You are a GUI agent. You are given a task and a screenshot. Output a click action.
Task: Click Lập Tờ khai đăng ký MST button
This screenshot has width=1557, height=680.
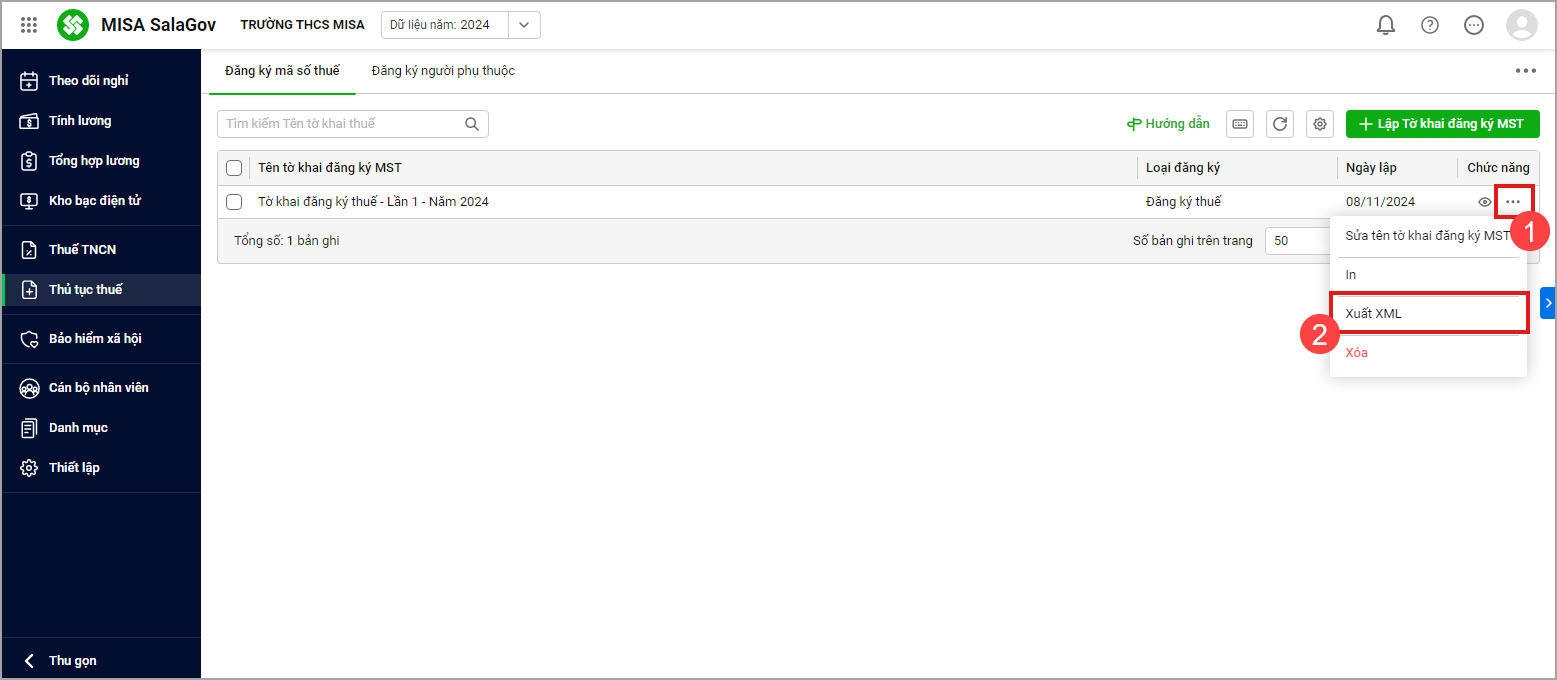(1442, 124)
